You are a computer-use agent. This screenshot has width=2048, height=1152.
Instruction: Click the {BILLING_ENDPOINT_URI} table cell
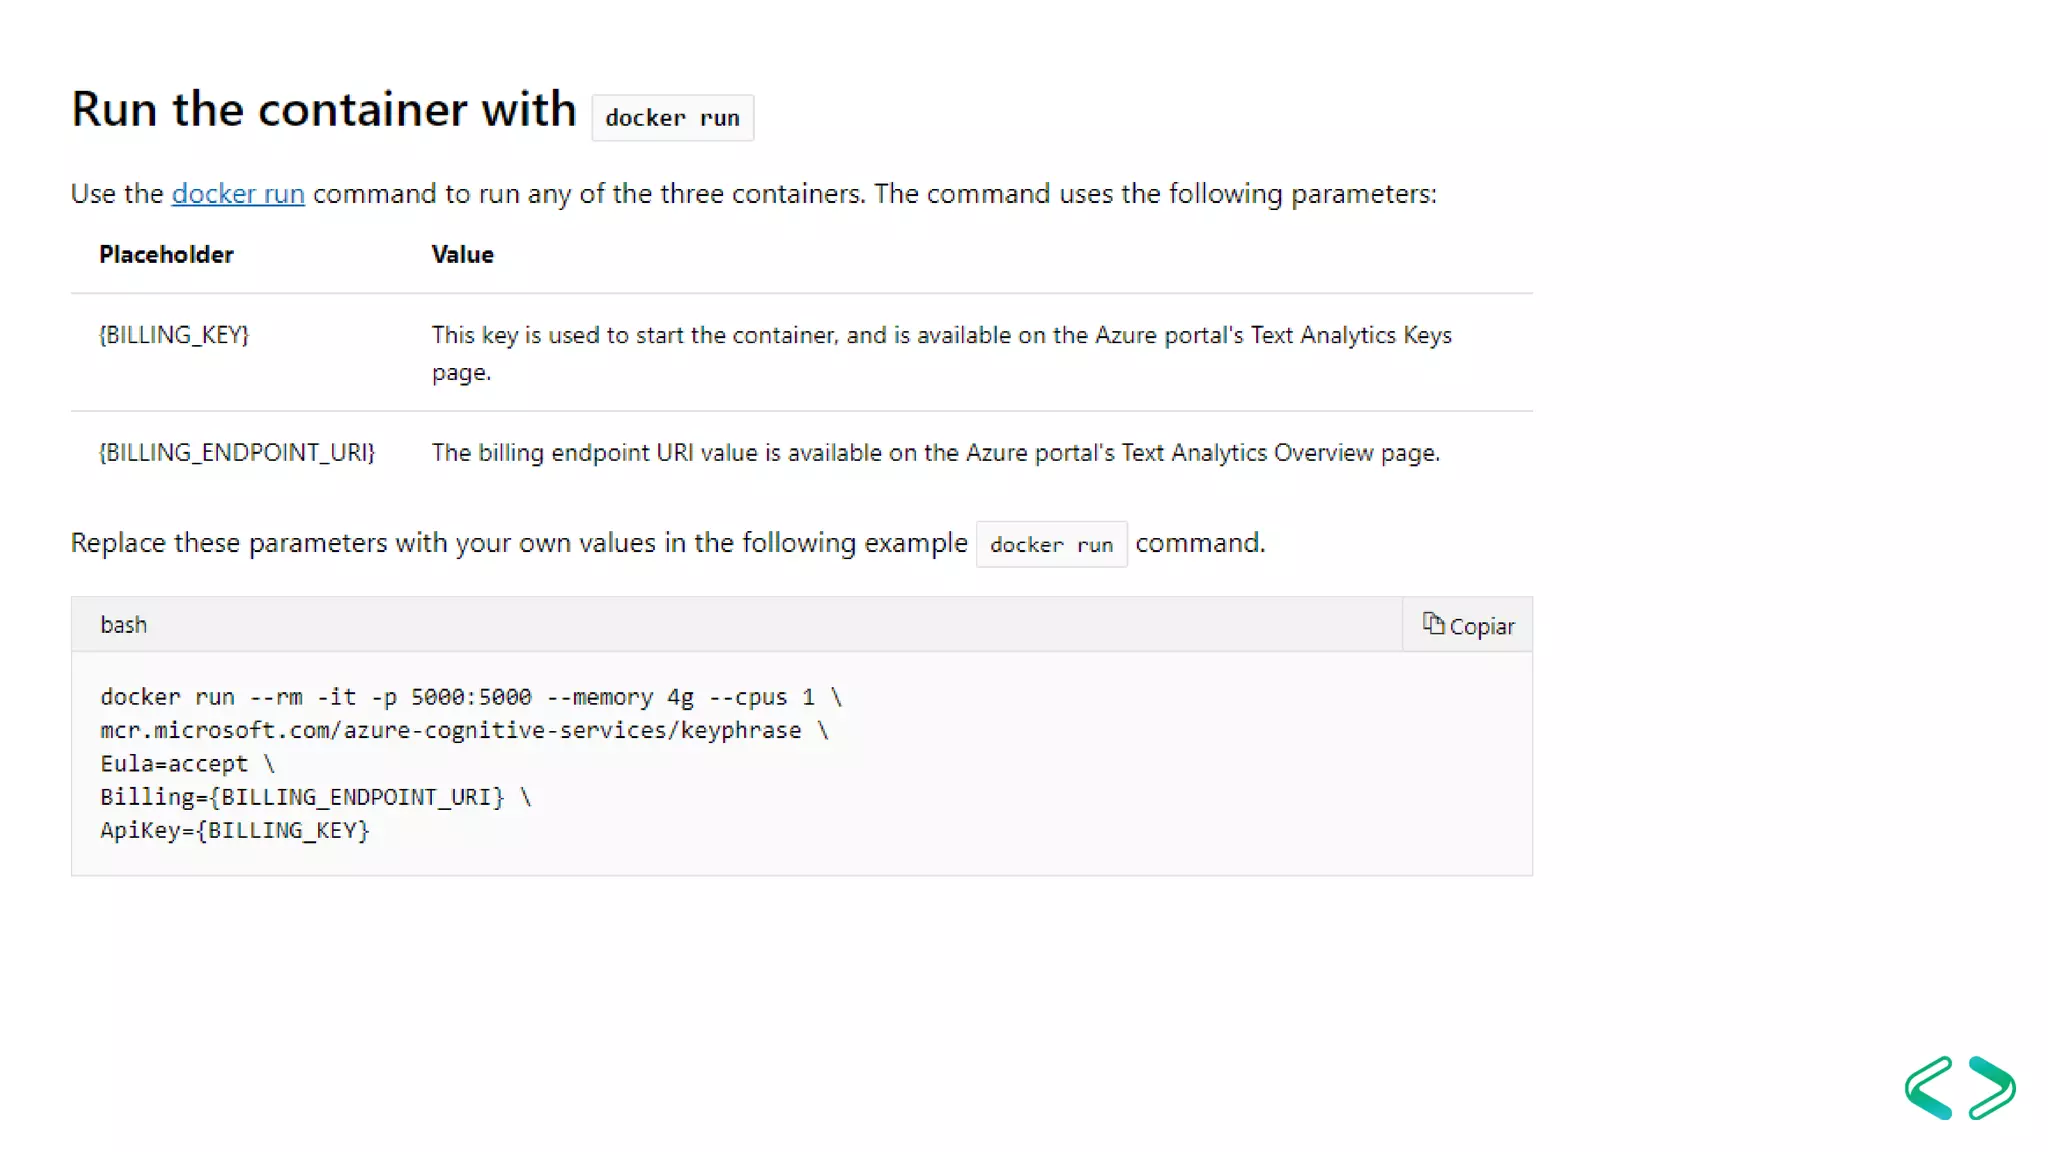237,452
